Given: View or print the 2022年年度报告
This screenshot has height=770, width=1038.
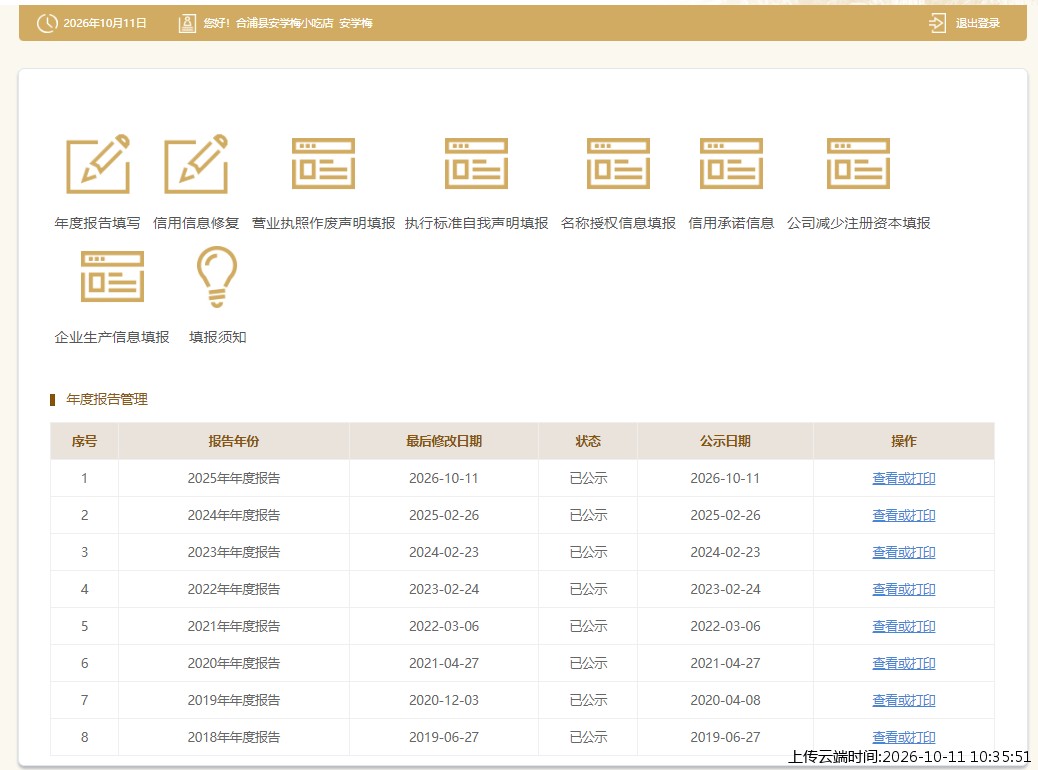Looking at the screenshot, I should tap(904, 589).
